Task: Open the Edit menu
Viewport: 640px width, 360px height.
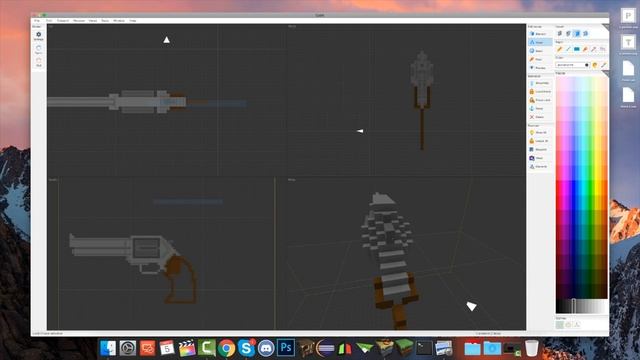Action: tap(49, 20)
